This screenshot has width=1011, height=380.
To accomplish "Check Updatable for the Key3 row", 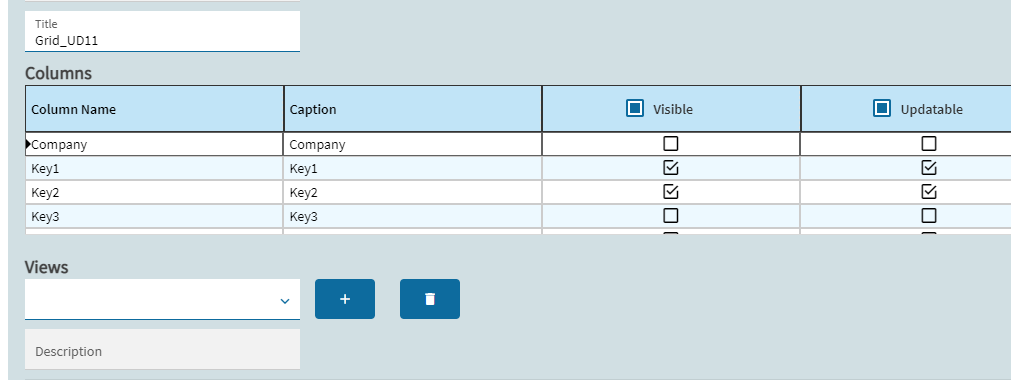I will point(928,215).
